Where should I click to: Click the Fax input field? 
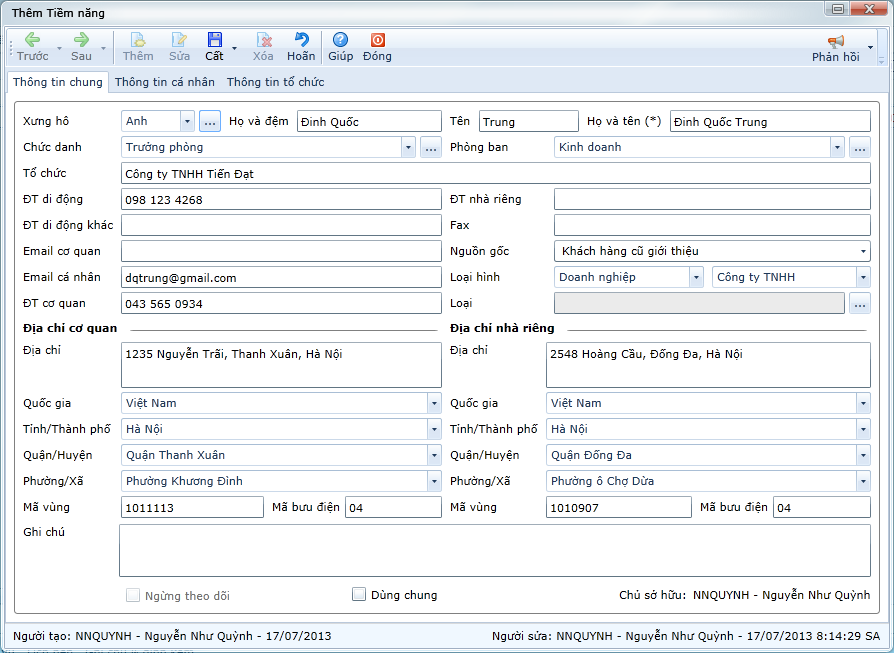click(x=711, y=225)
